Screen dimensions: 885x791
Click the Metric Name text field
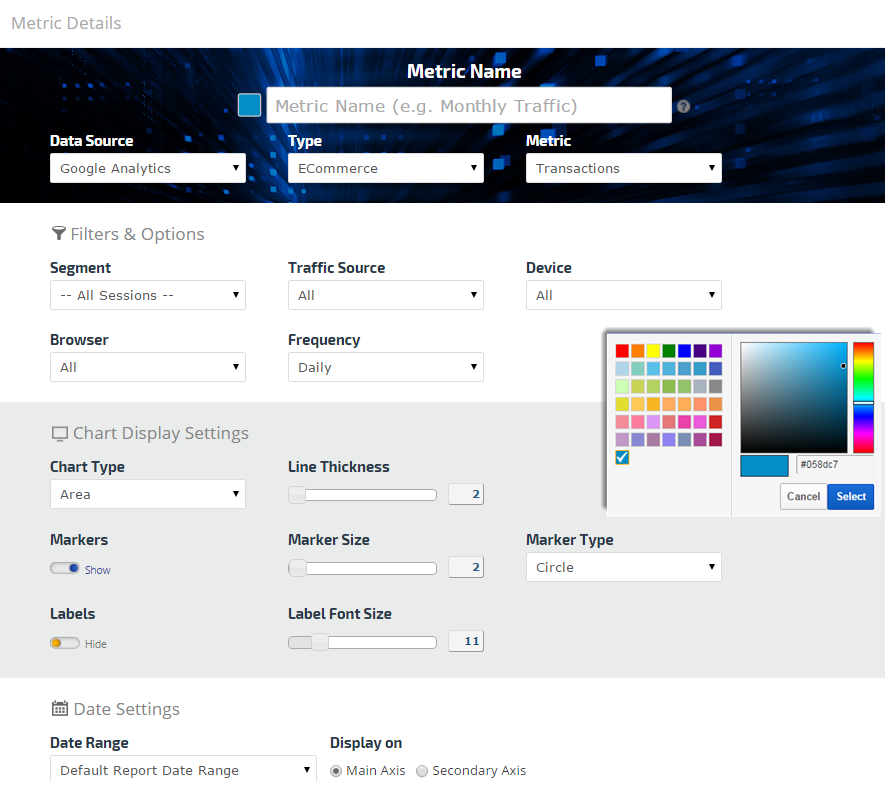tap(468, 105)
